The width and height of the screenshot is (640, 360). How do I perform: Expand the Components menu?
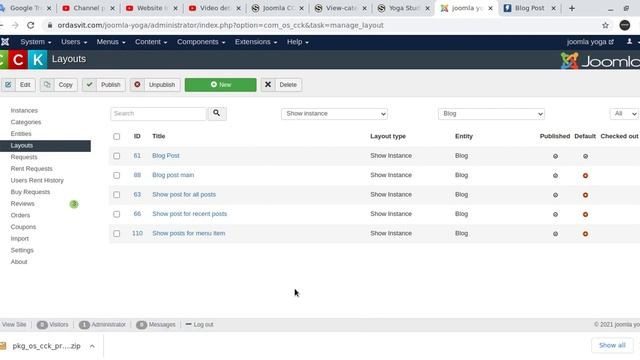pos(201,42)
